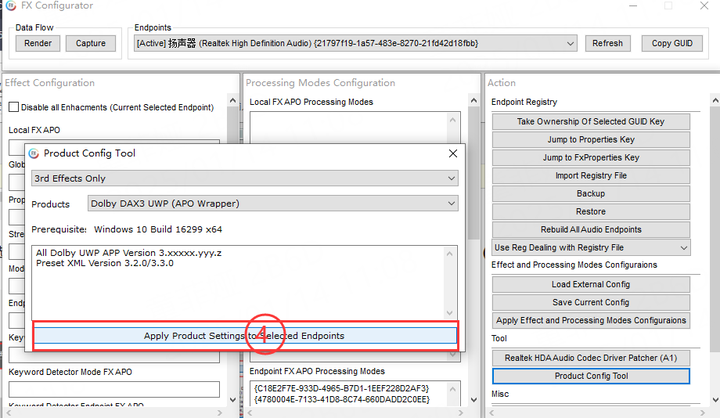
Task: Click the Capture data flow button
Action: (x=90, y=43)
